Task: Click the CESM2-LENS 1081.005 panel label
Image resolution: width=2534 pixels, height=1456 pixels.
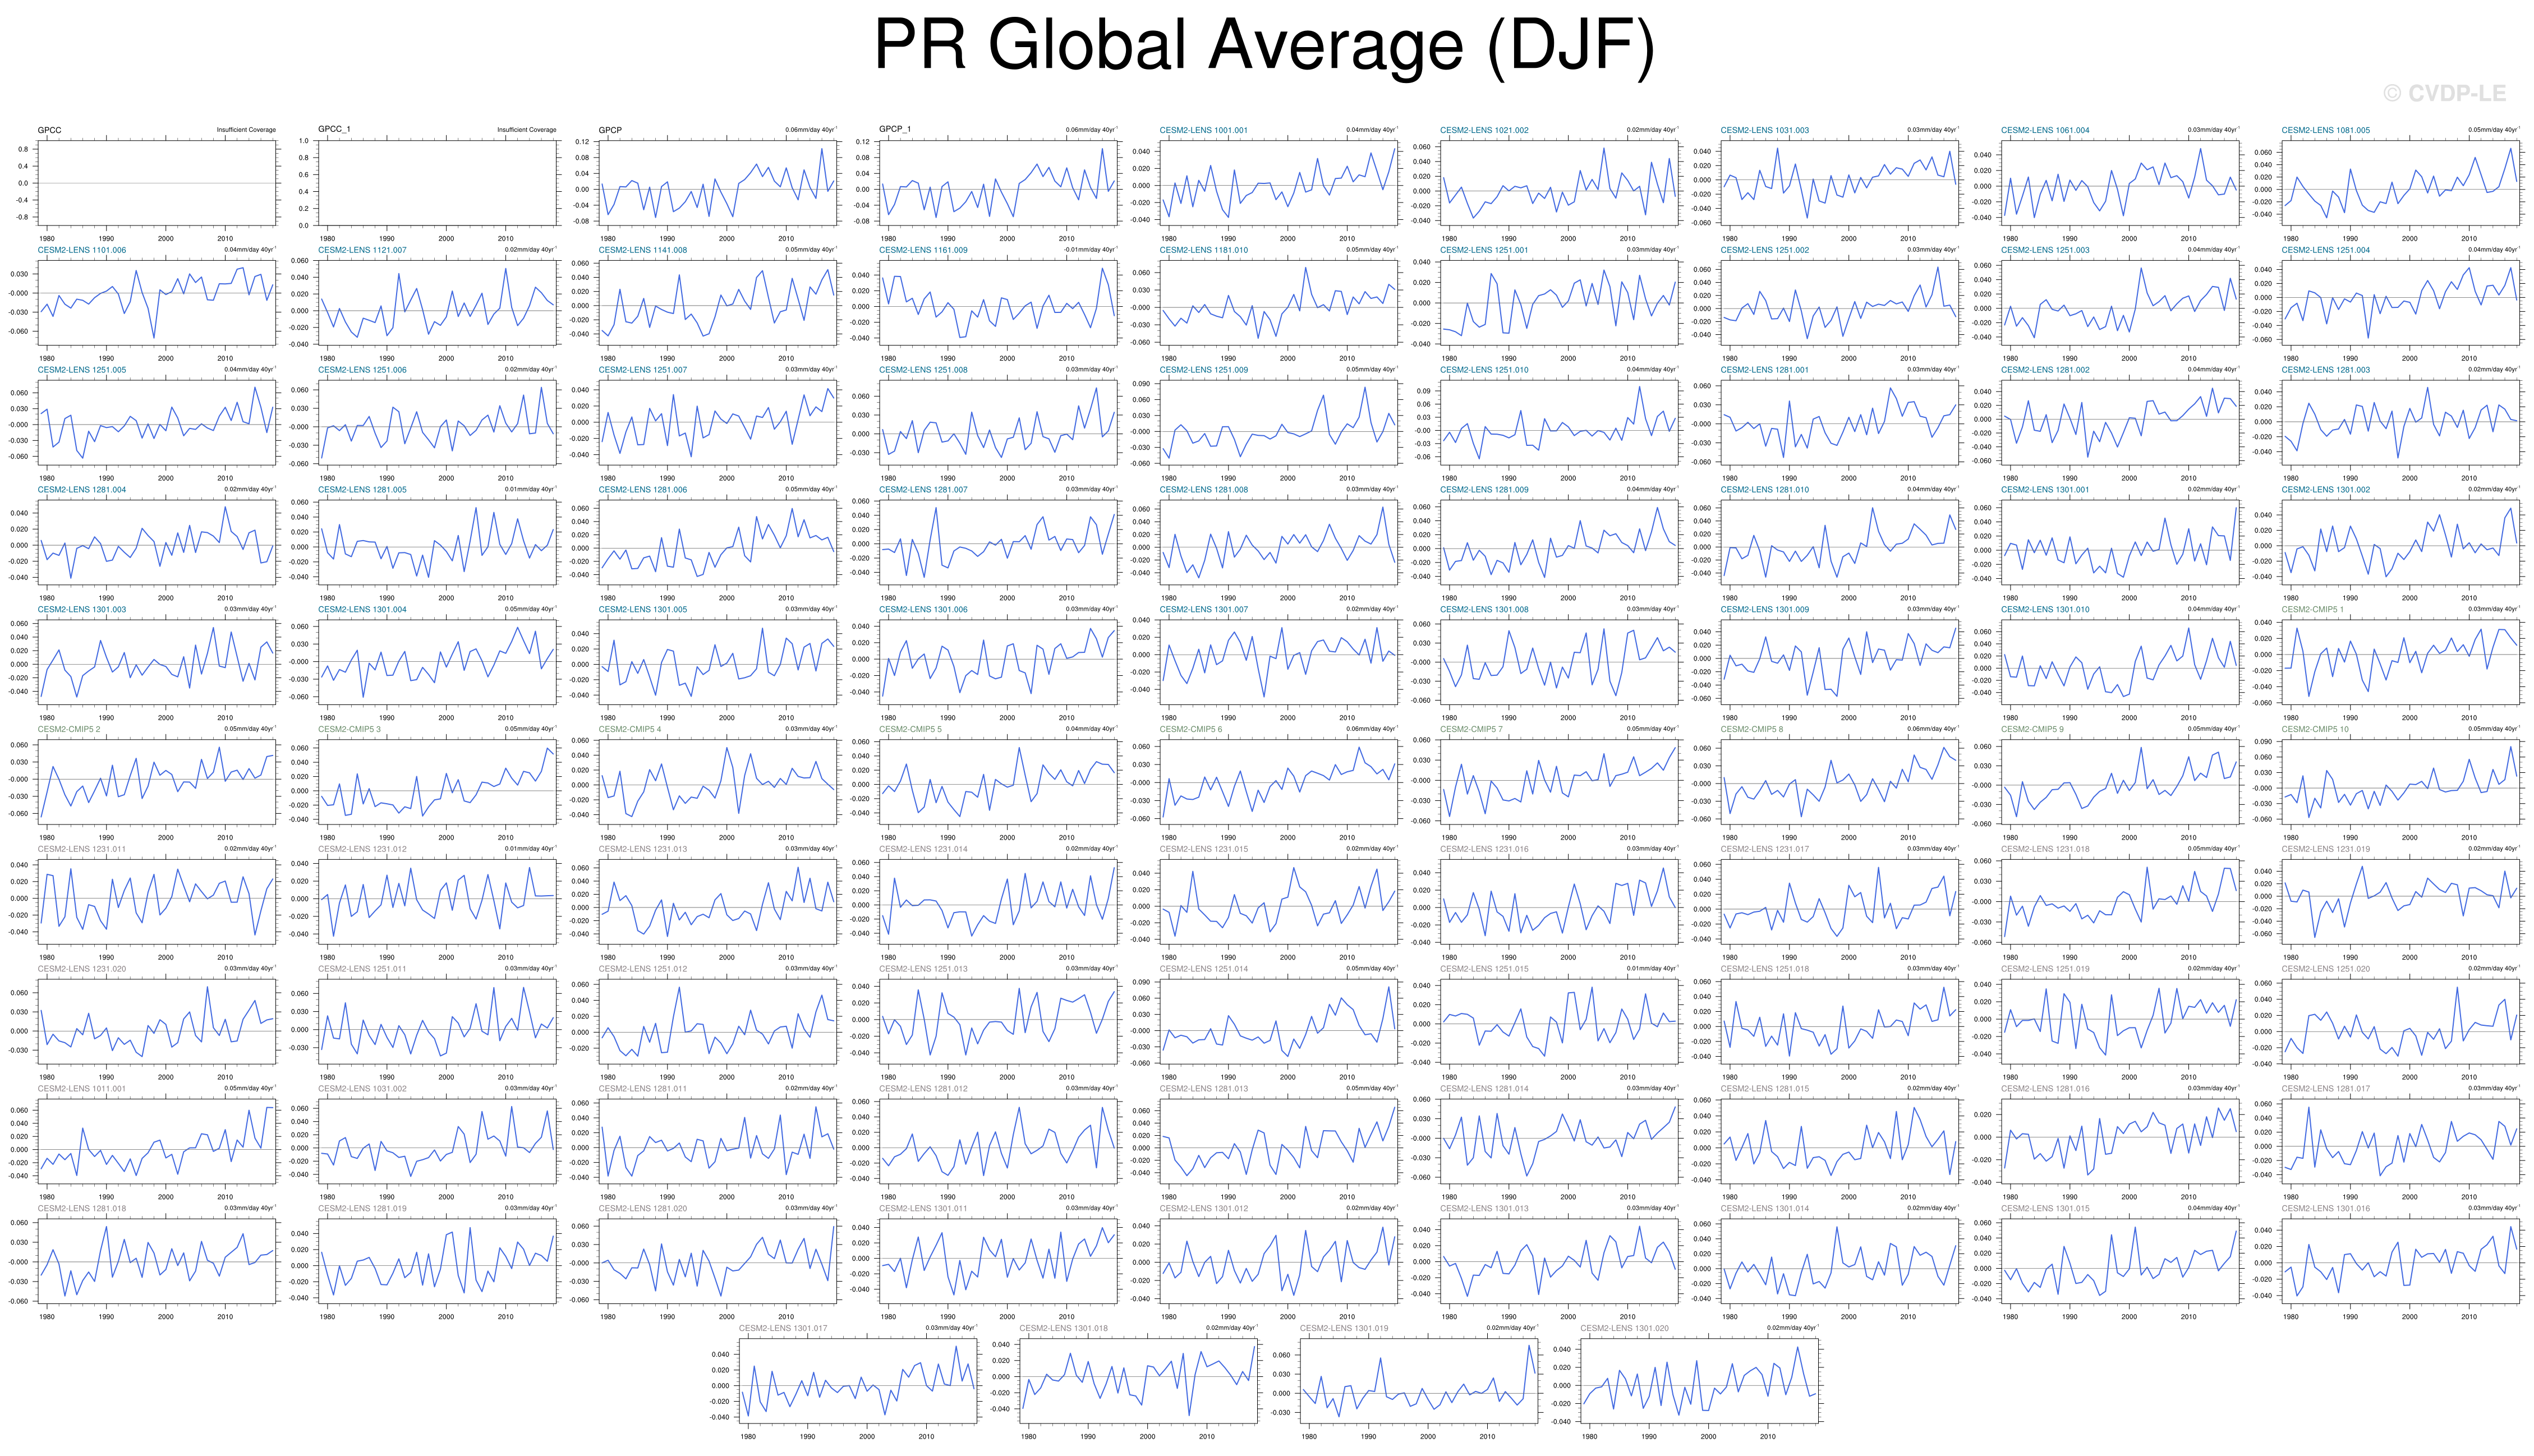Action: [2325, 130]
